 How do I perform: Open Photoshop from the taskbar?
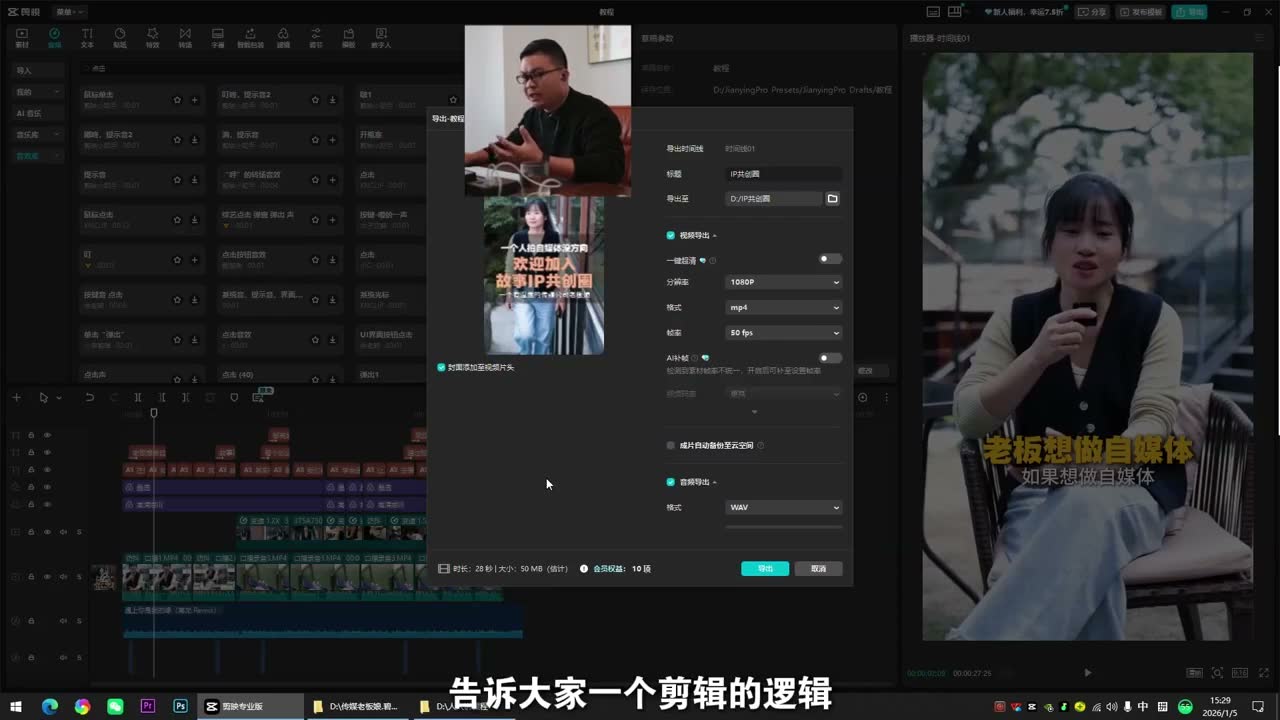pyautogui.click(x=180, y=706)
